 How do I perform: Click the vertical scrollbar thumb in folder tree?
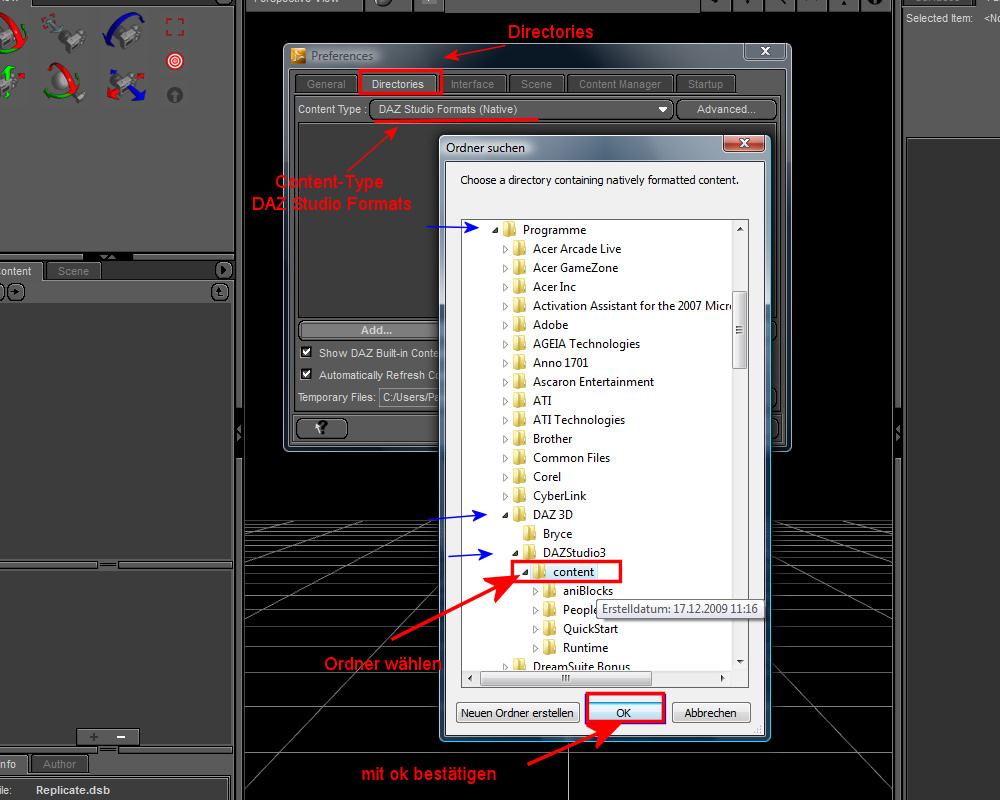click(x=739, y=330)
